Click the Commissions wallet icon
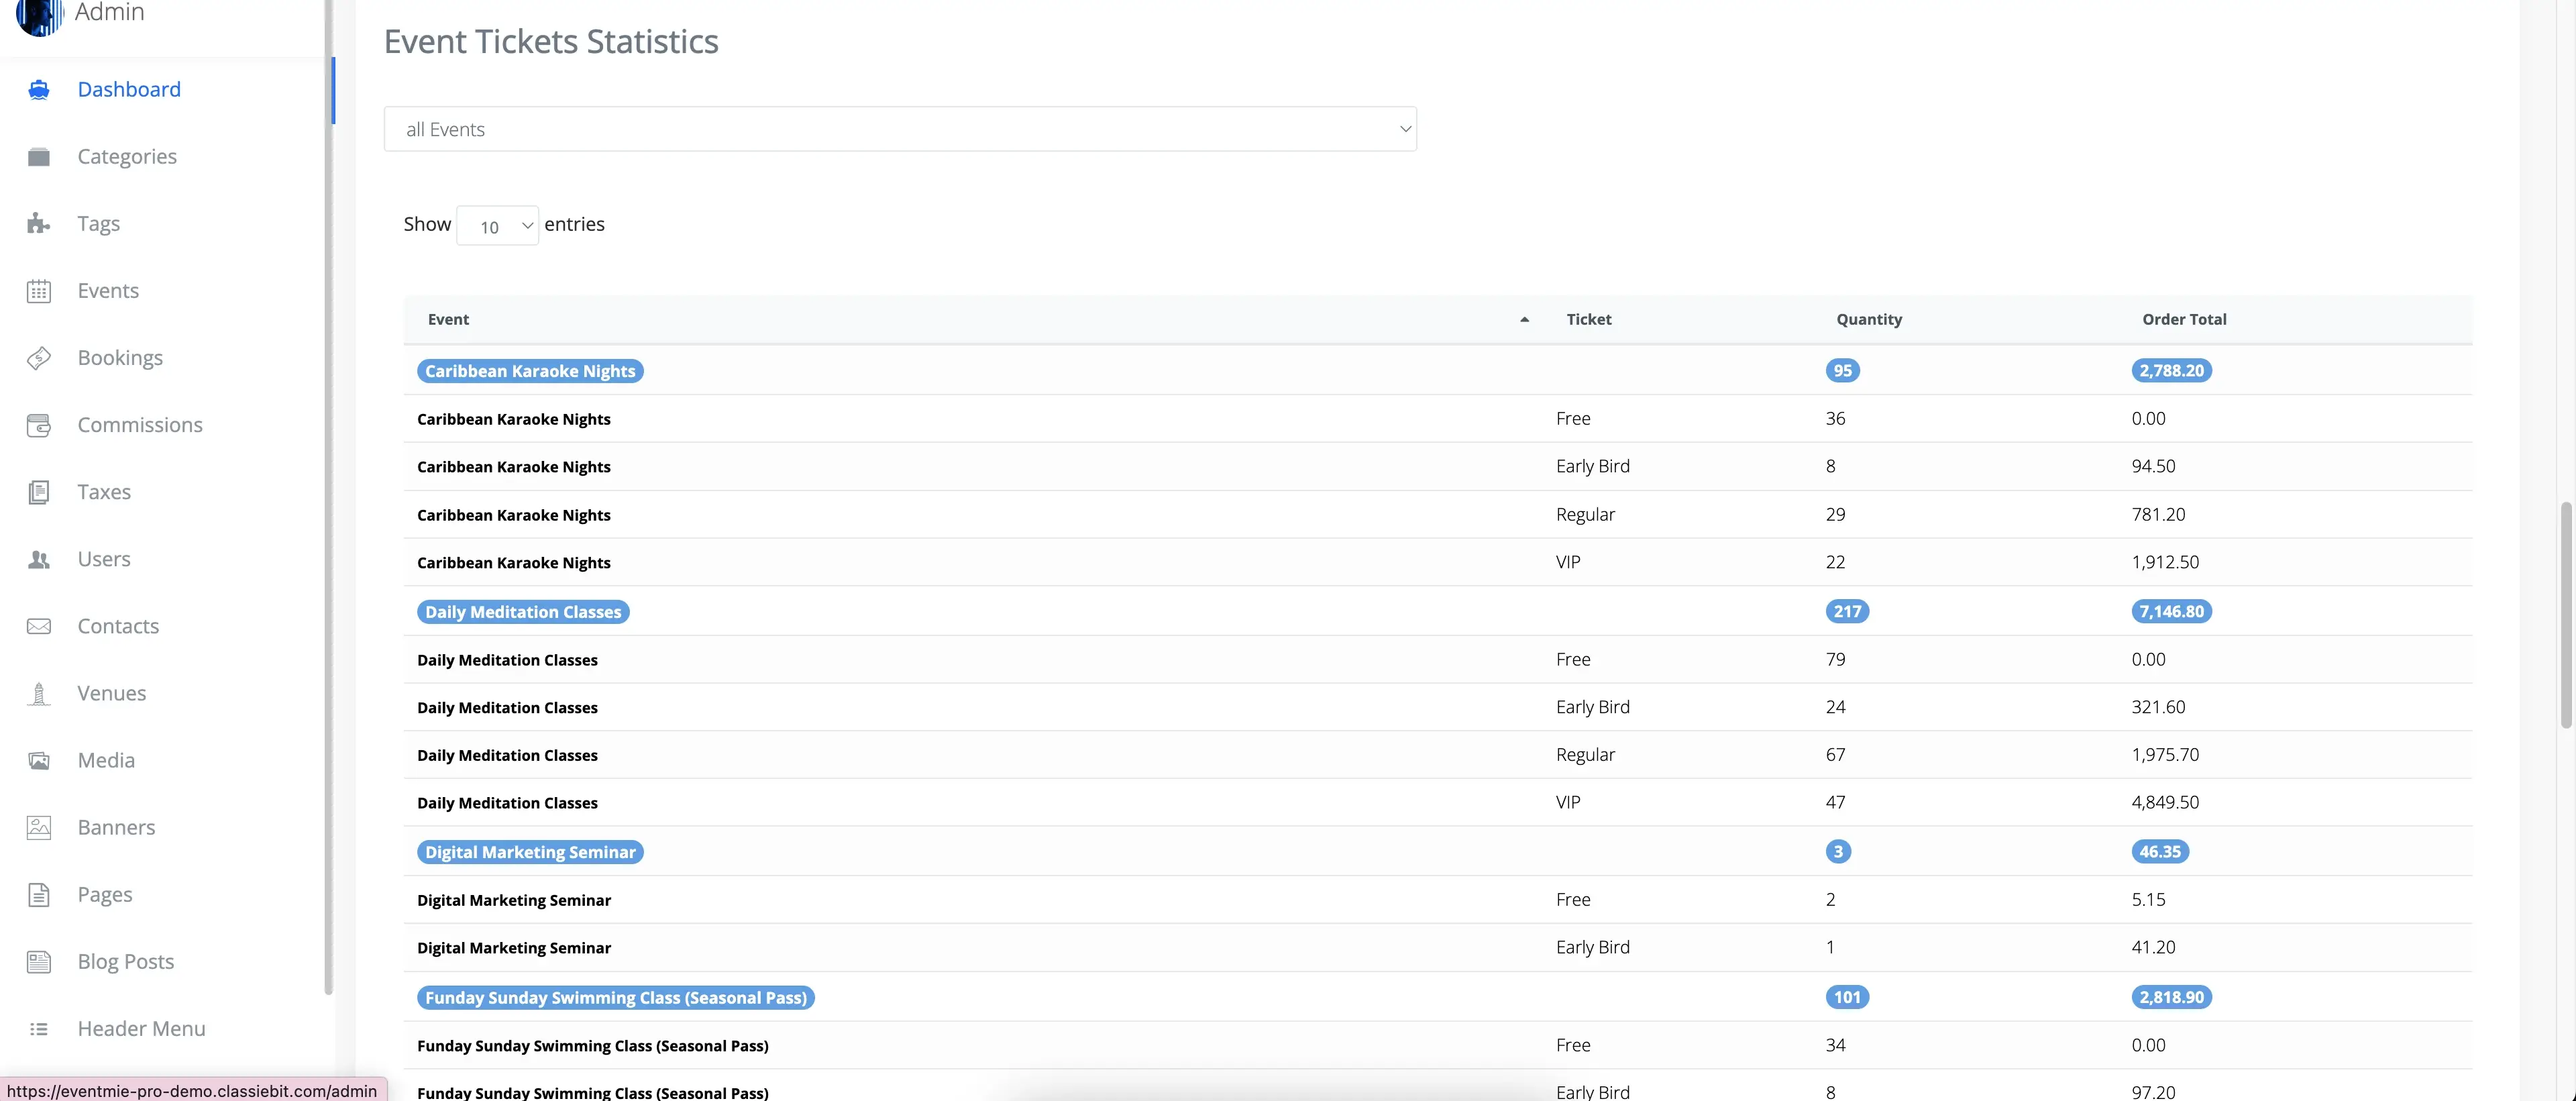This screenshot has height=1101, width=2576. (x=39, y=425)
